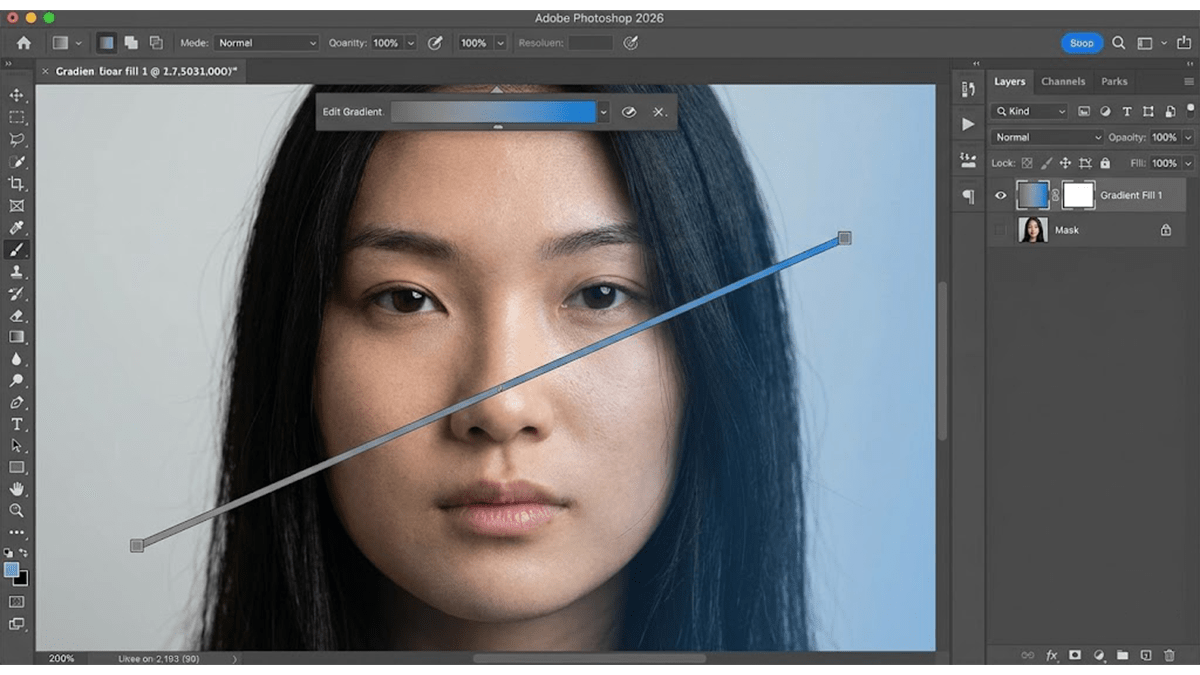Open the layer blend mode Normal dropdown

tap(1048, 137)
